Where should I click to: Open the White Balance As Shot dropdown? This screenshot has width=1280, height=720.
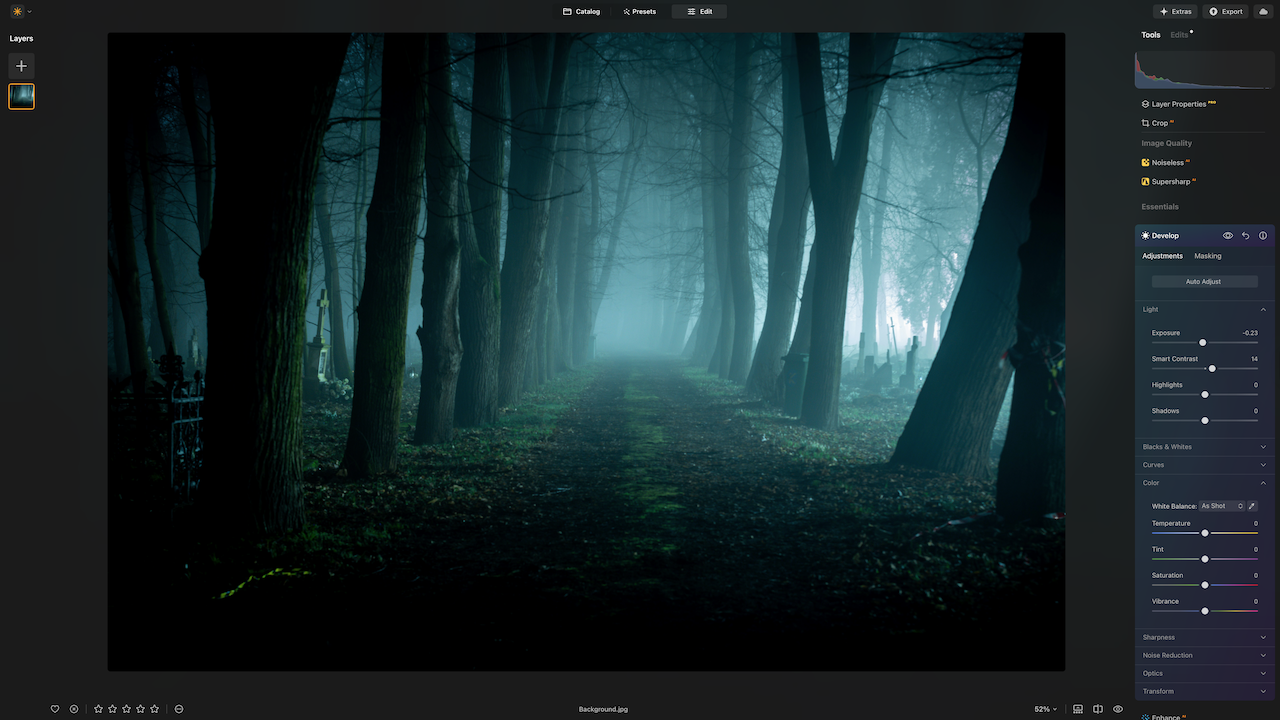(x=1222, y=506)
